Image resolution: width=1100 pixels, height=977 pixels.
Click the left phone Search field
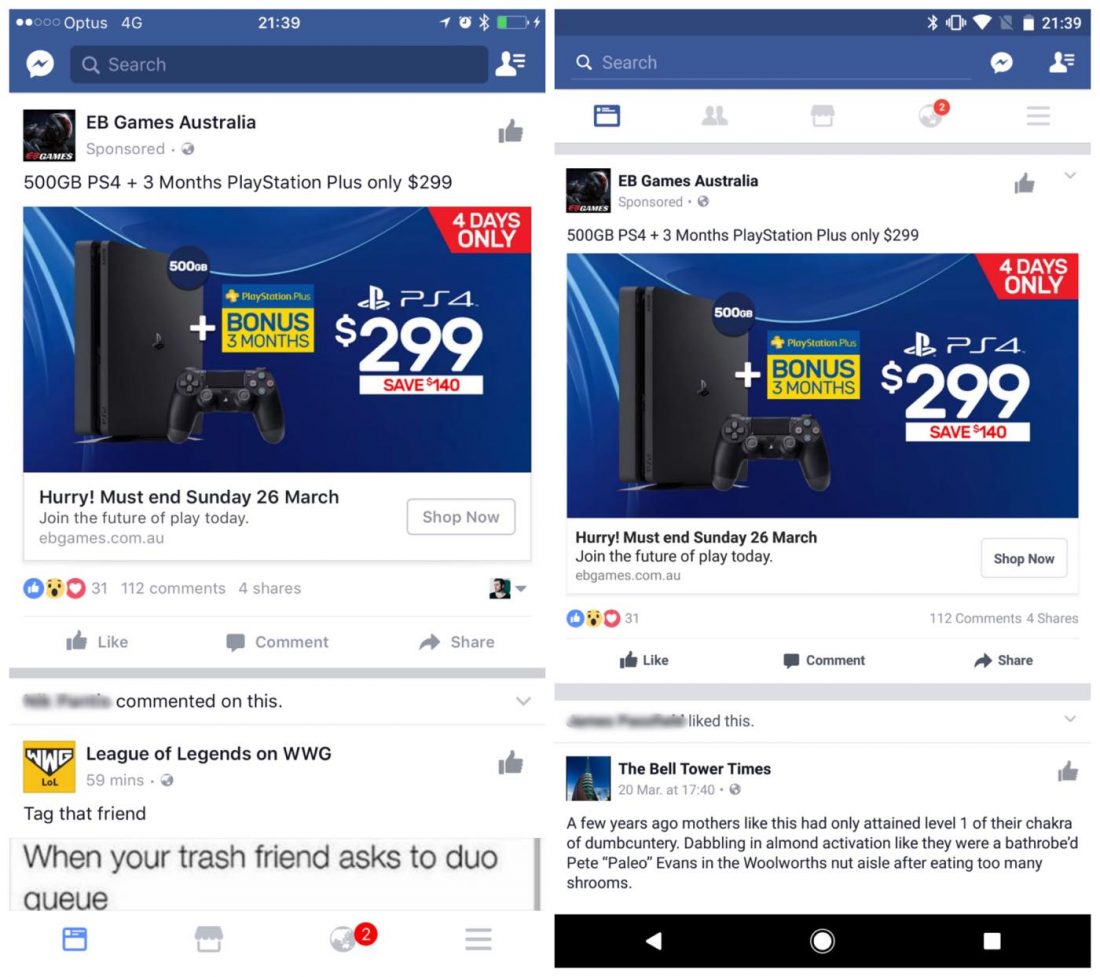279,65
